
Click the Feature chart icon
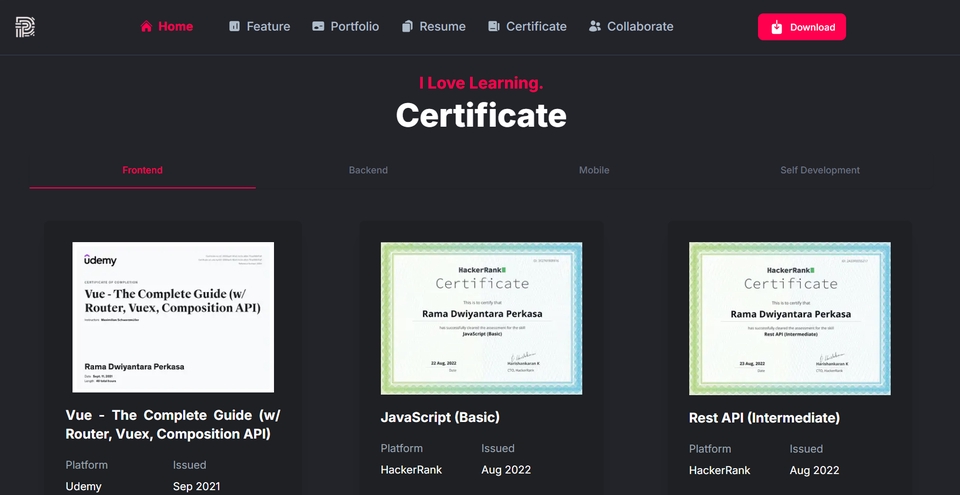click(234, 26)
